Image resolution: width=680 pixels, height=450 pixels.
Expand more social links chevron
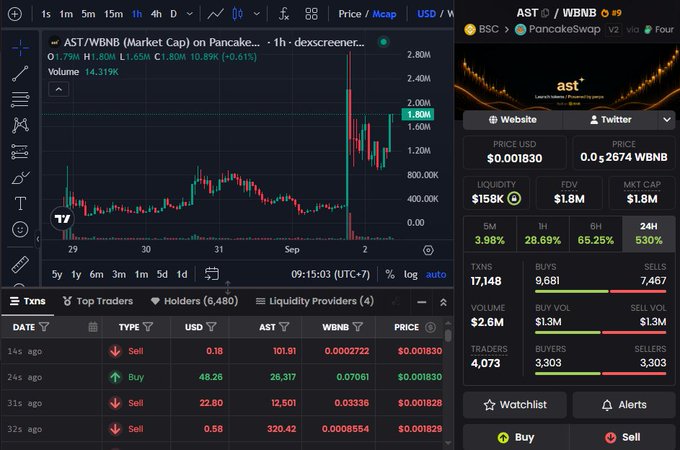coord(667,119)
